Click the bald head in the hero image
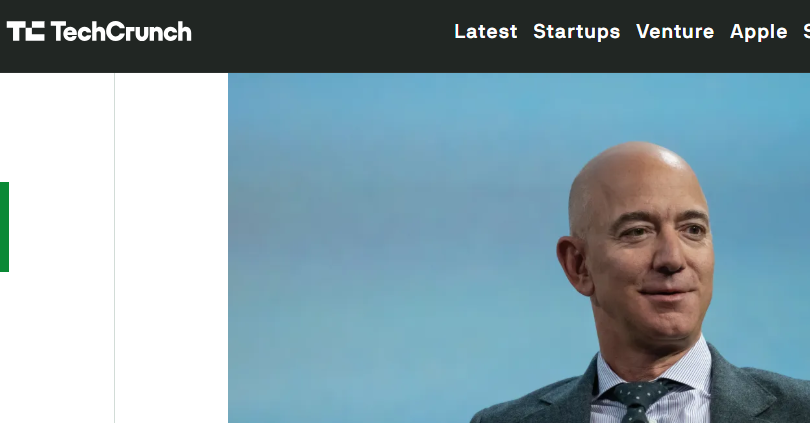Viewport: 810px width, 423px height. pyautogui.click(x=633, y=176)
